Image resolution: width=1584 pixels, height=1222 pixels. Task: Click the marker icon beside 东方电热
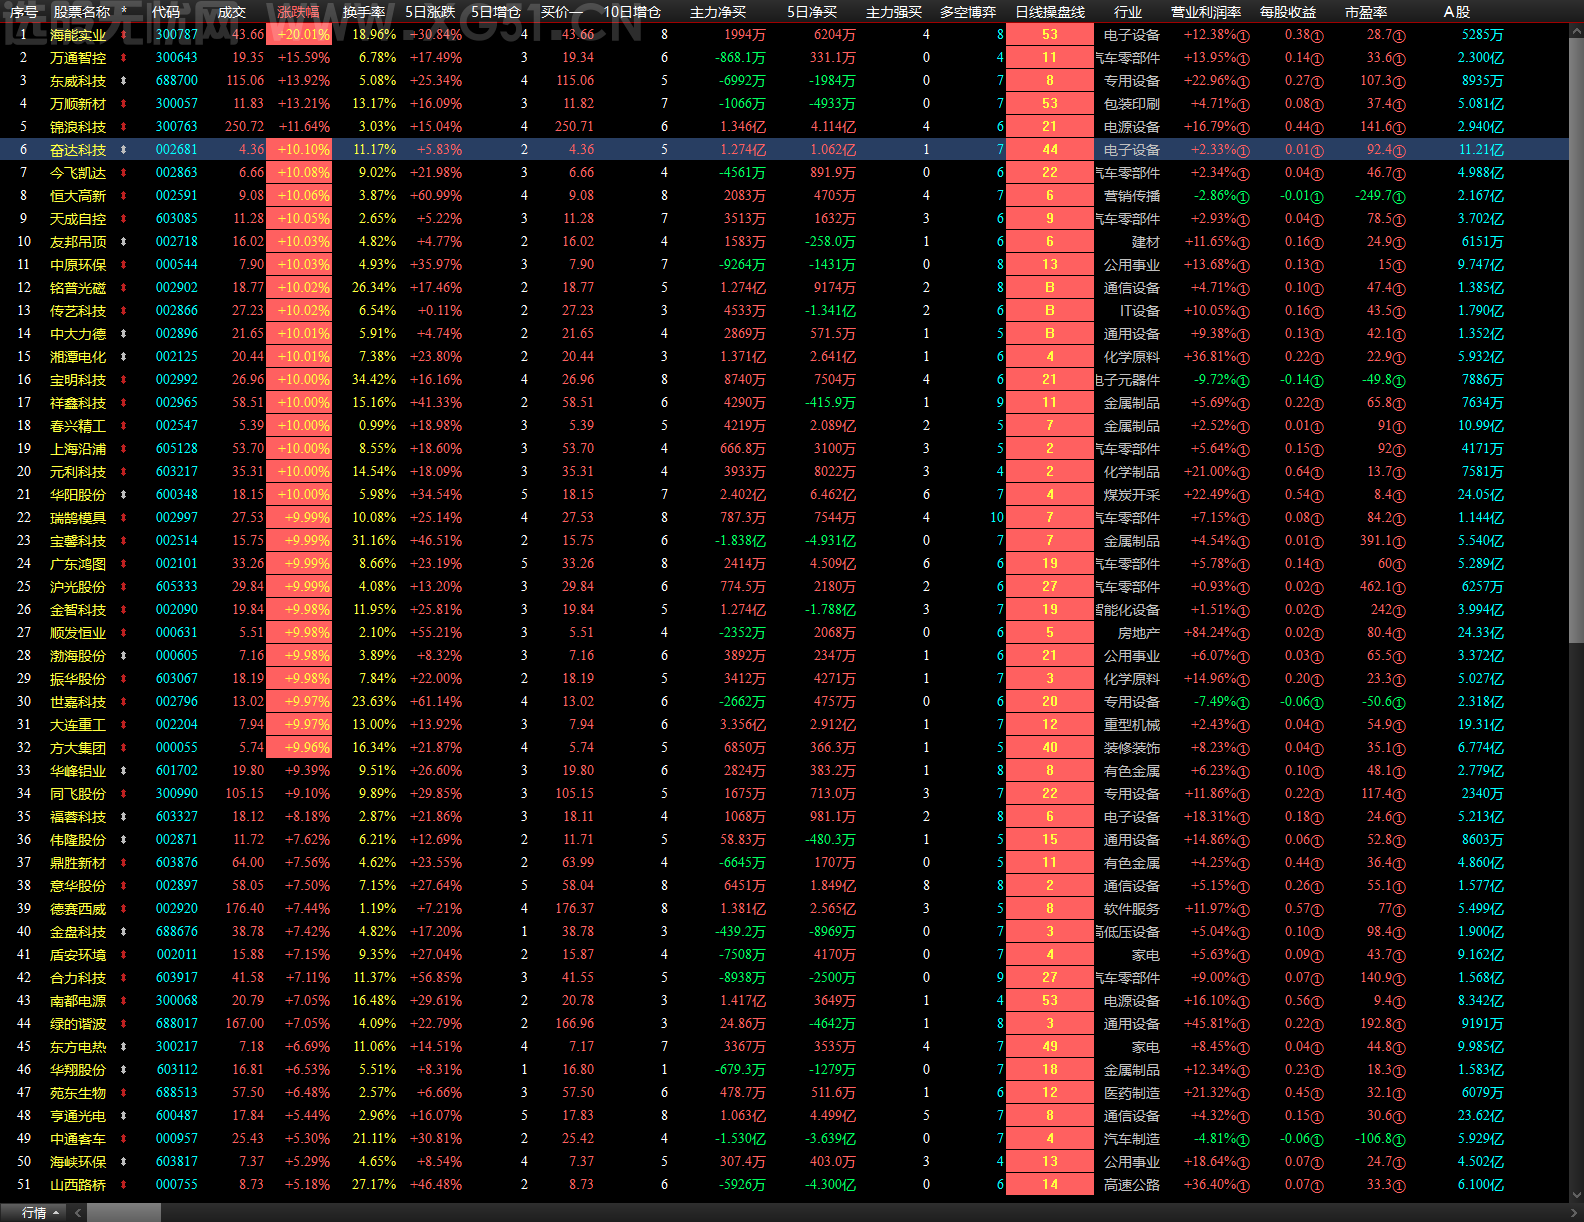click(x=124, y=1047)
